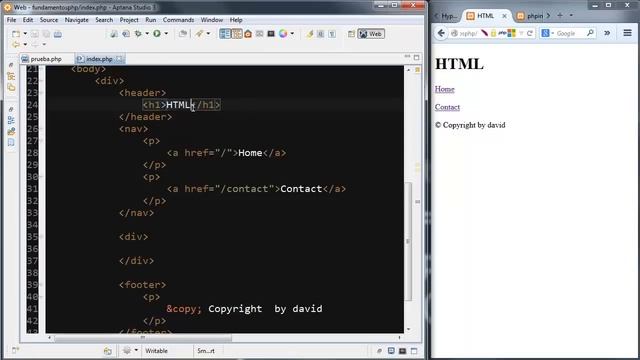Collapse the fold marker at line 27
This screenshot has height=360, width=640.
coord(42,141)
